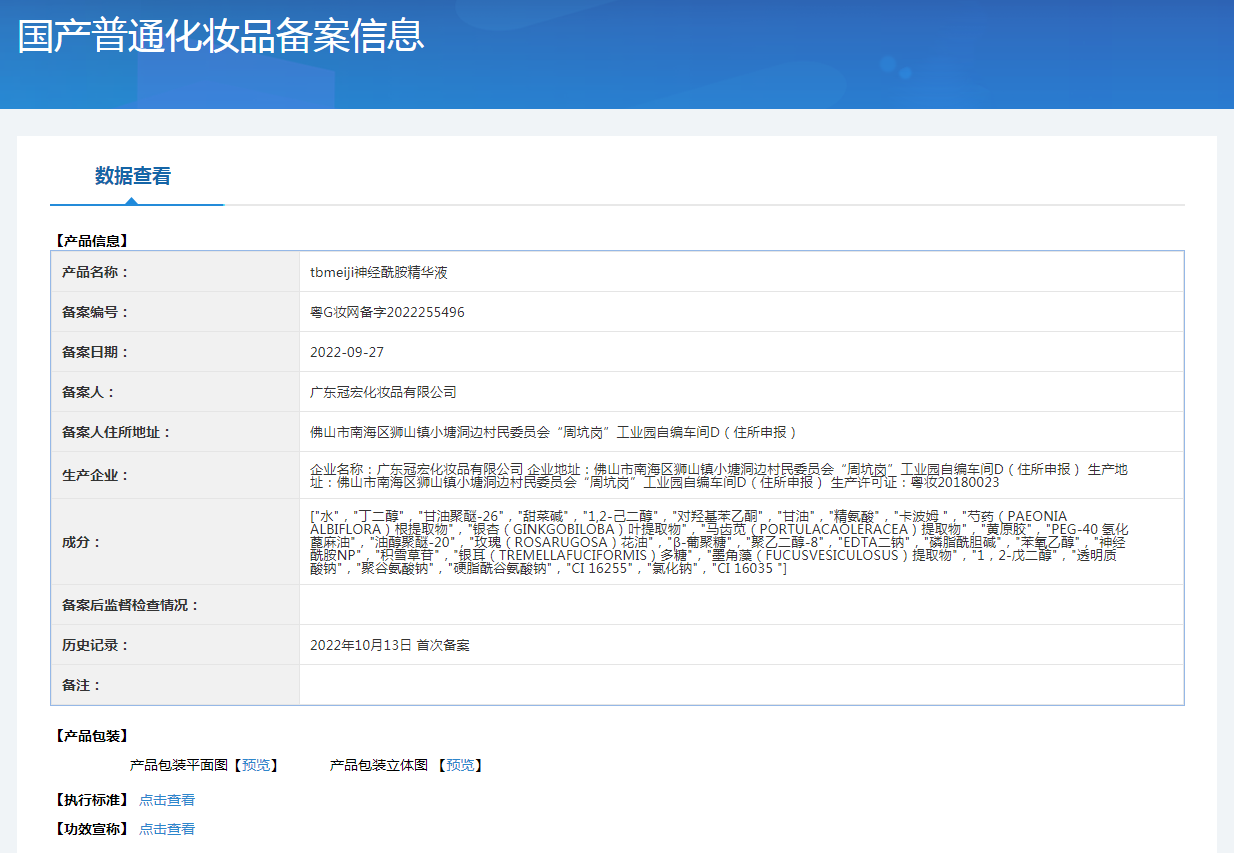
Task: Open the 产品包装平面图 预览 link
Action: coord(256,765)
